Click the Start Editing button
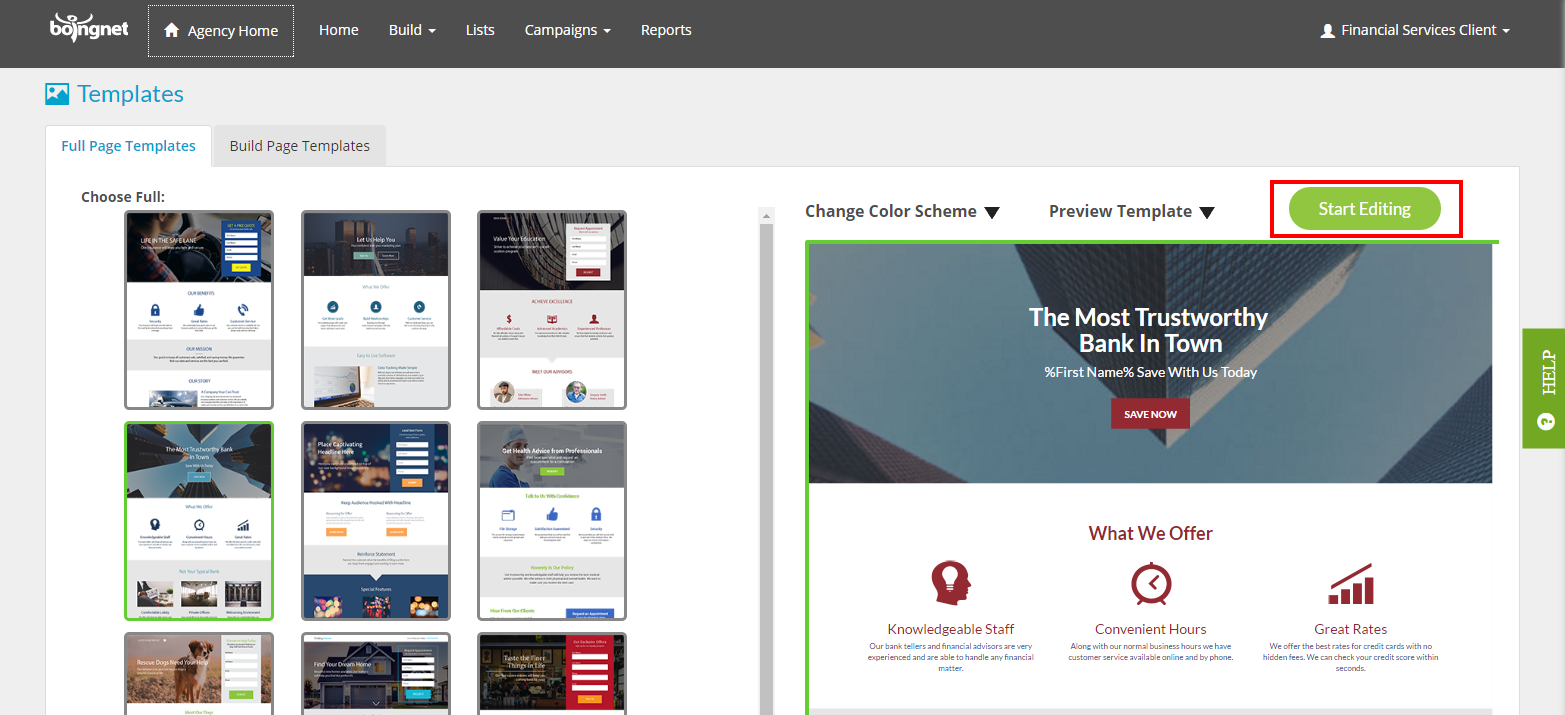Viewport: 1565px width, 715px height. coord(1364,209)
